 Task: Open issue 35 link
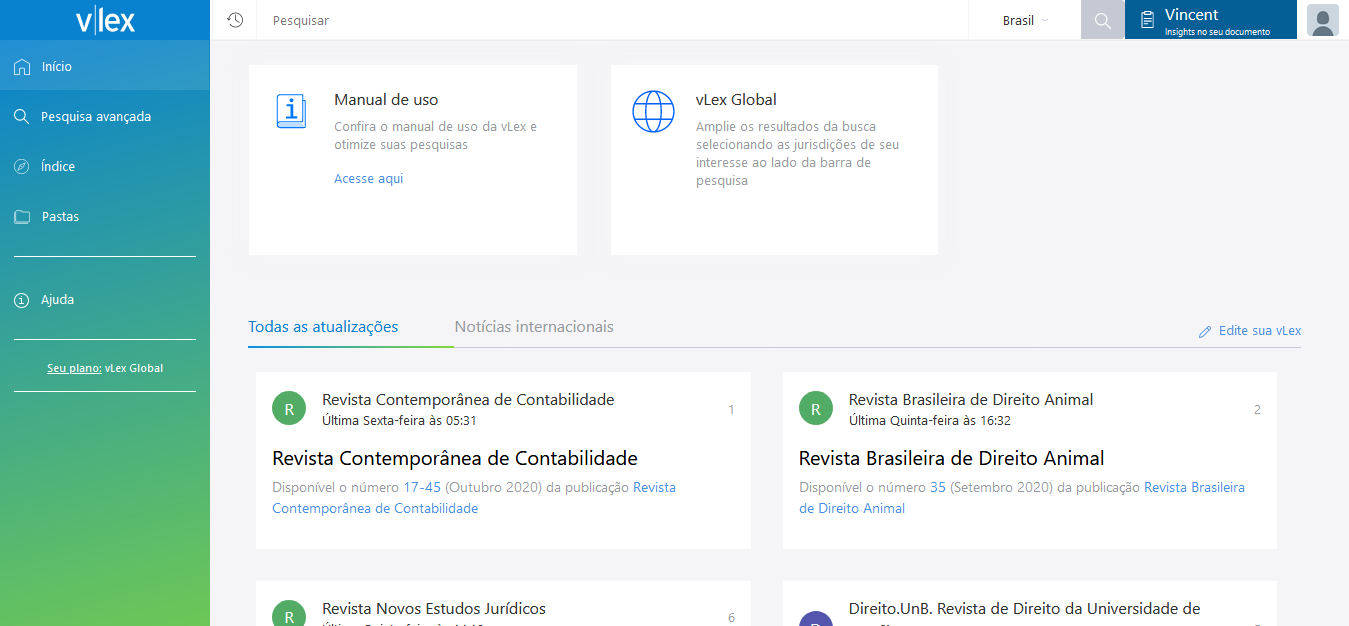[938, 488]
